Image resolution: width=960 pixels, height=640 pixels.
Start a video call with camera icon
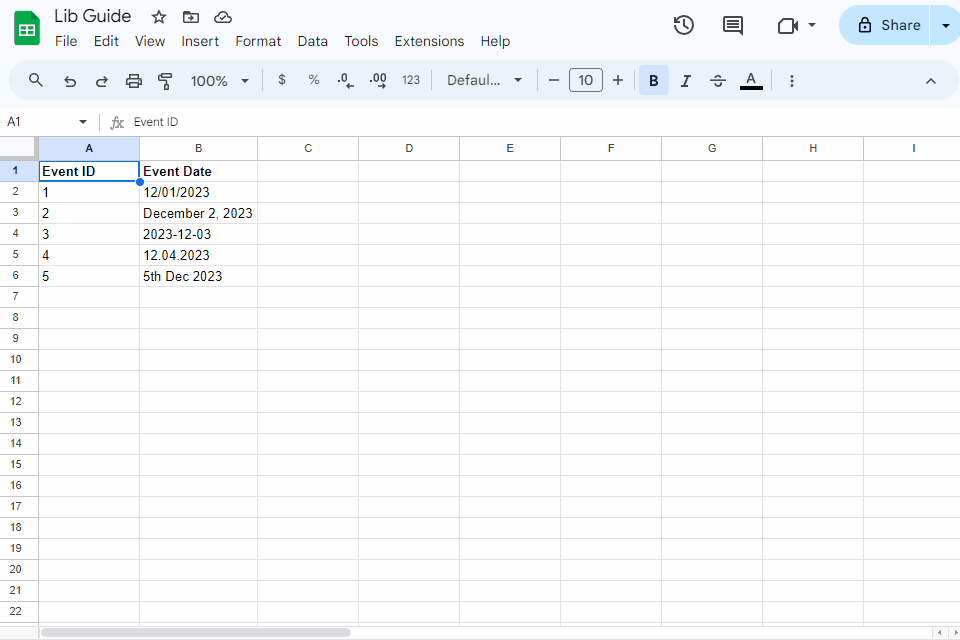click(x=787, y=26)
